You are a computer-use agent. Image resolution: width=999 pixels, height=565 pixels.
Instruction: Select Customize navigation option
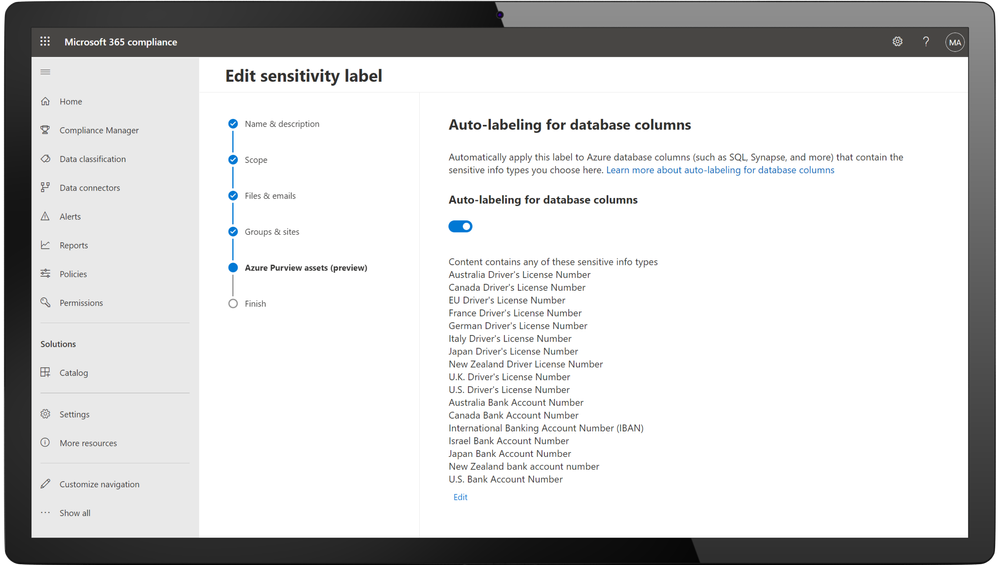pos(99,484)
